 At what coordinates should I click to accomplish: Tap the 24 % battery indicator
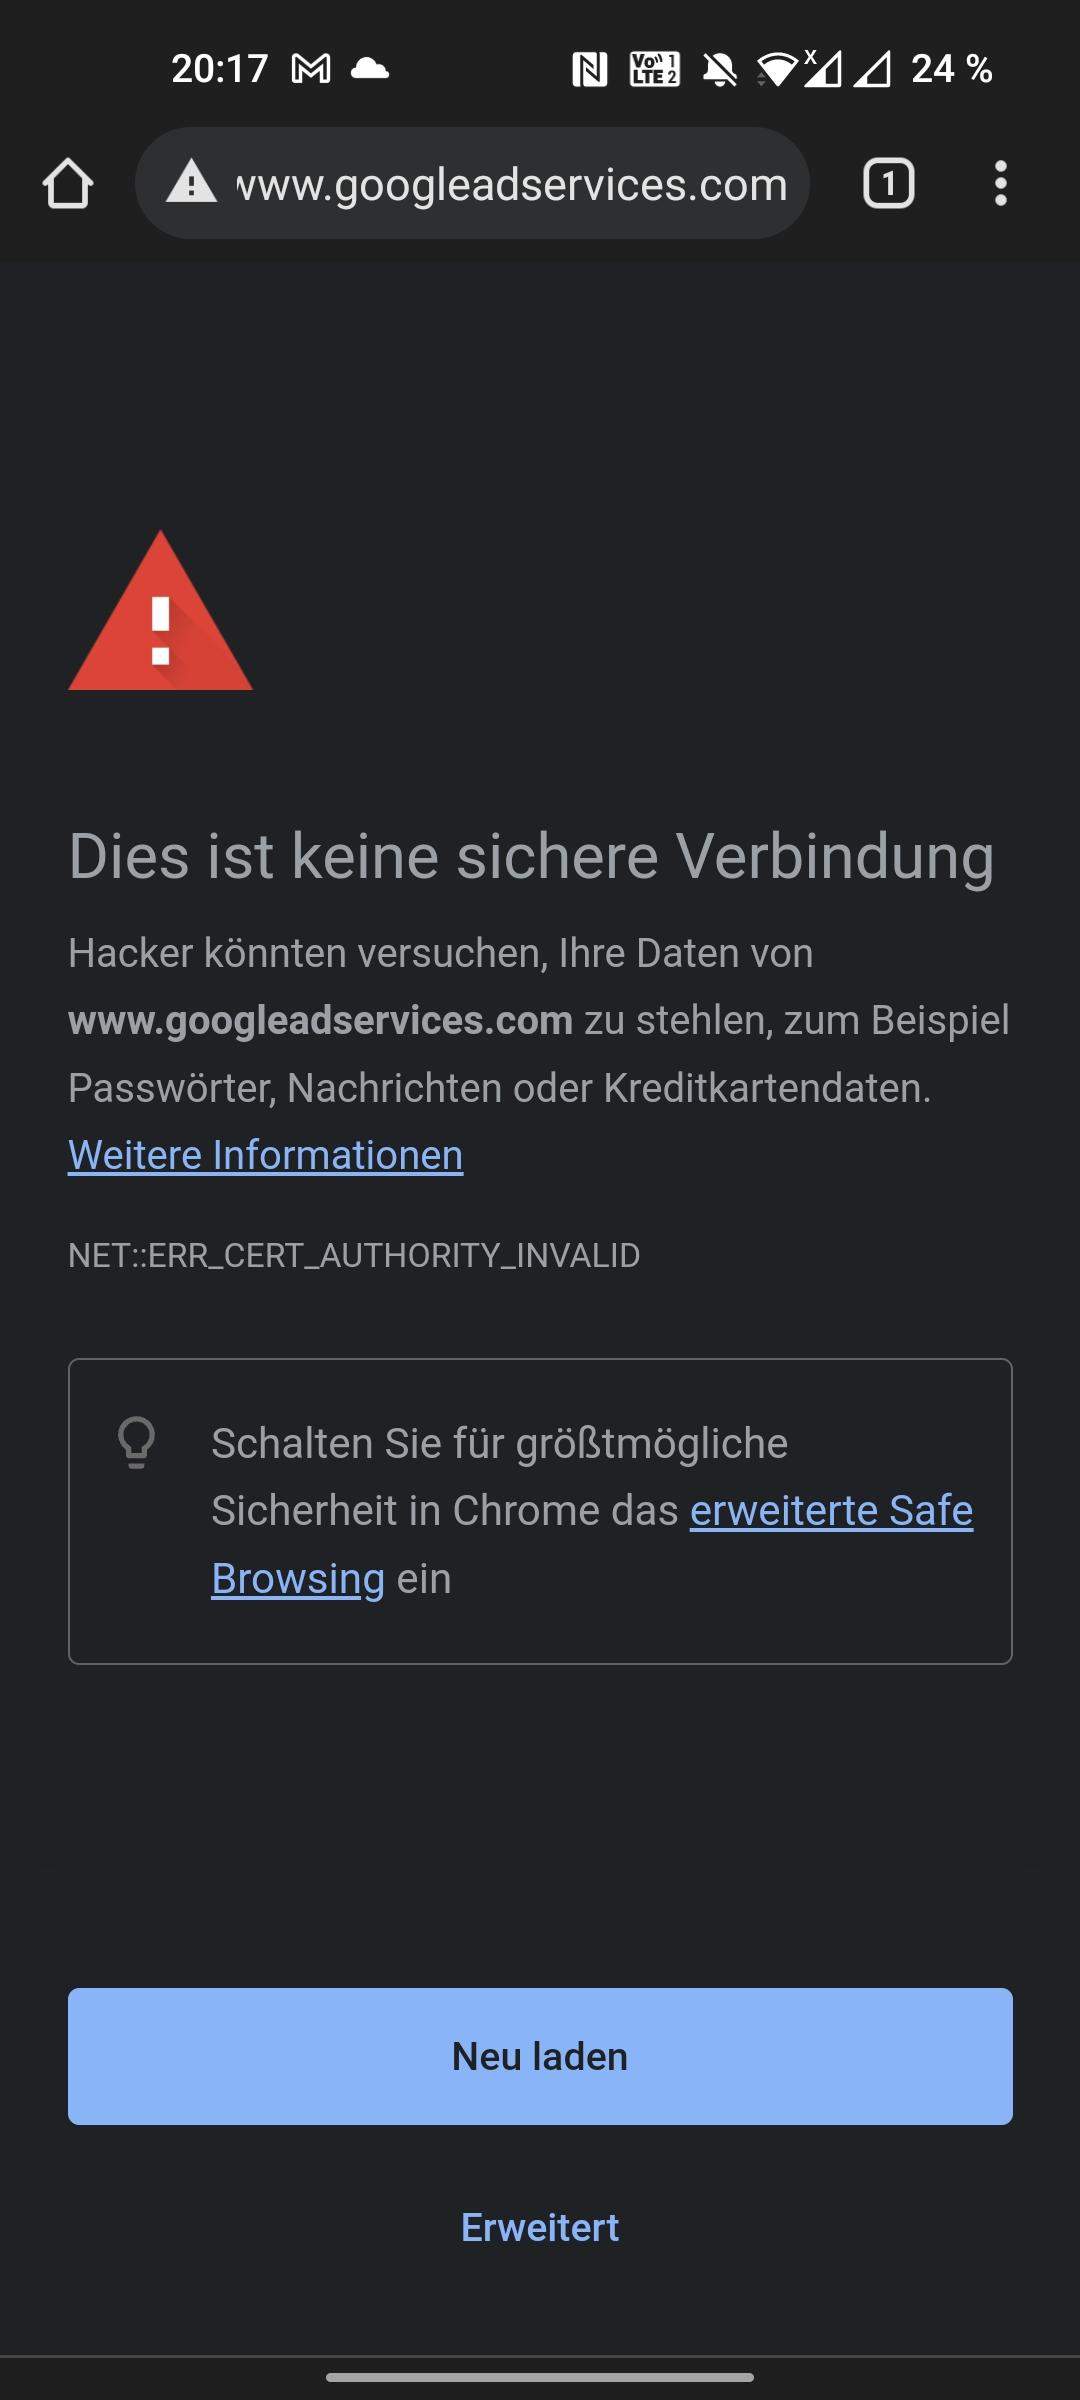point(951,69)
